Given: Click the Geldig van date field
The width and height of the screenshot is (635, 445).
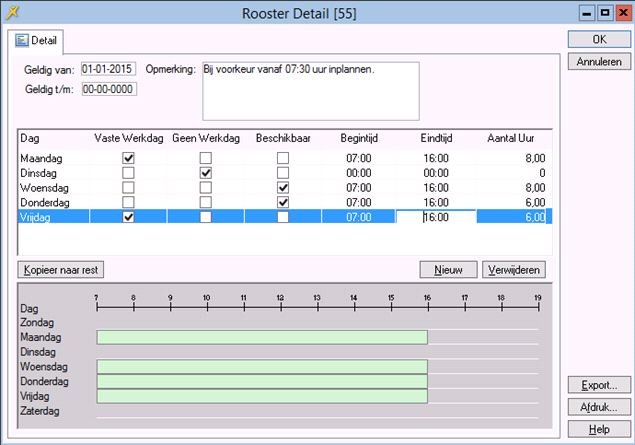Looking at the screenshot, I should tap(108, 70).
